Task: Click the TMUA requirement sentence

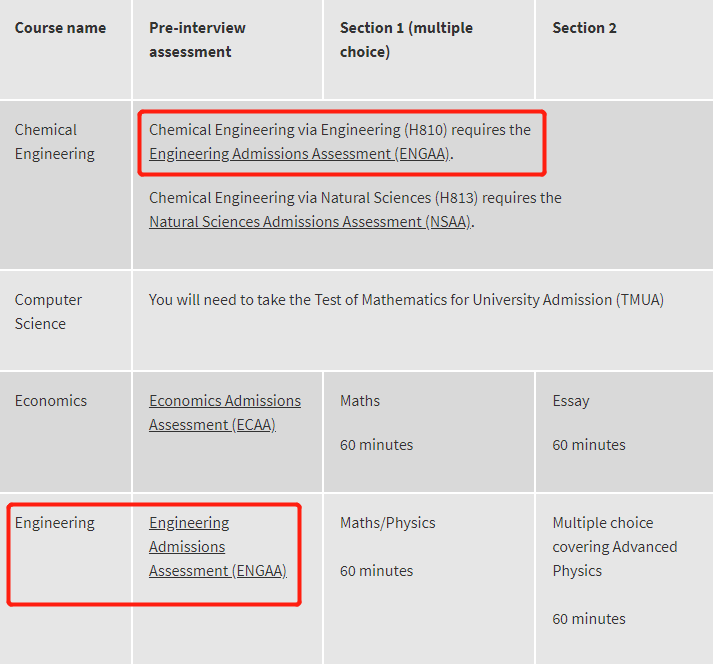Action: coord(407,300)
